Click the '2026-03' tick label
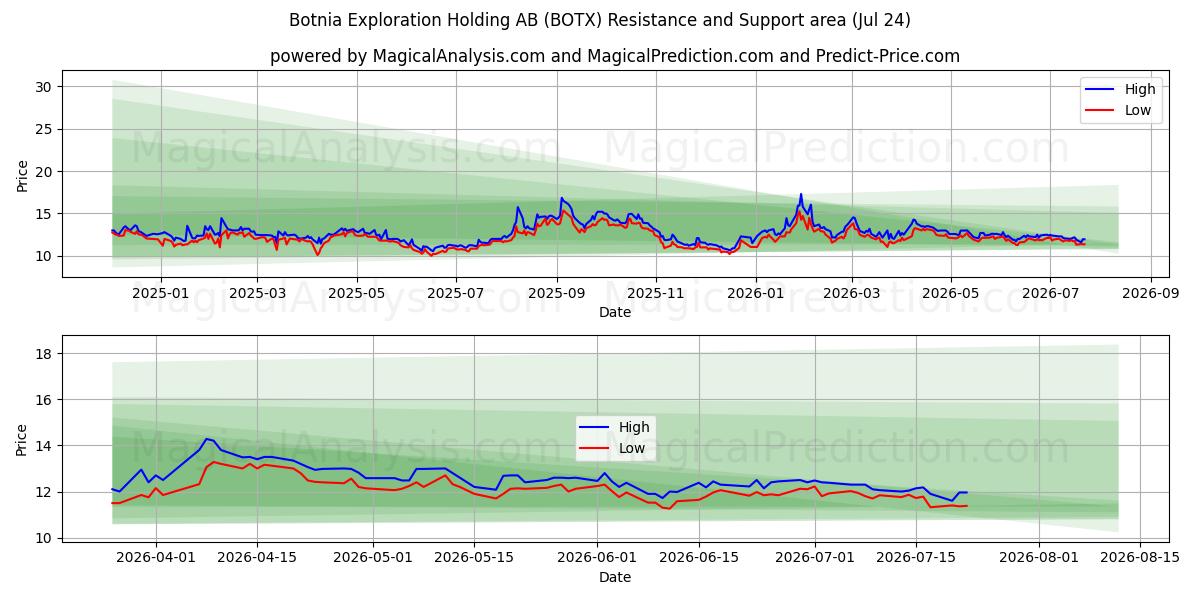This screenshot has width=1200, height=600. click(852, 294)
